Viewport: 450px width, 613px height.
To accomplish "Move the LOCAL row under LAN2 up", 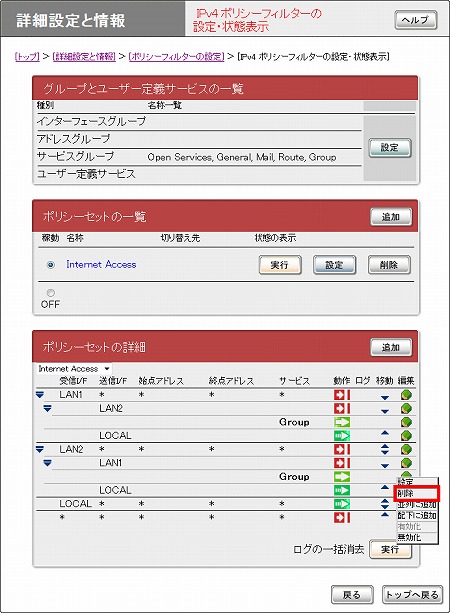I will (x=385, y=487).
